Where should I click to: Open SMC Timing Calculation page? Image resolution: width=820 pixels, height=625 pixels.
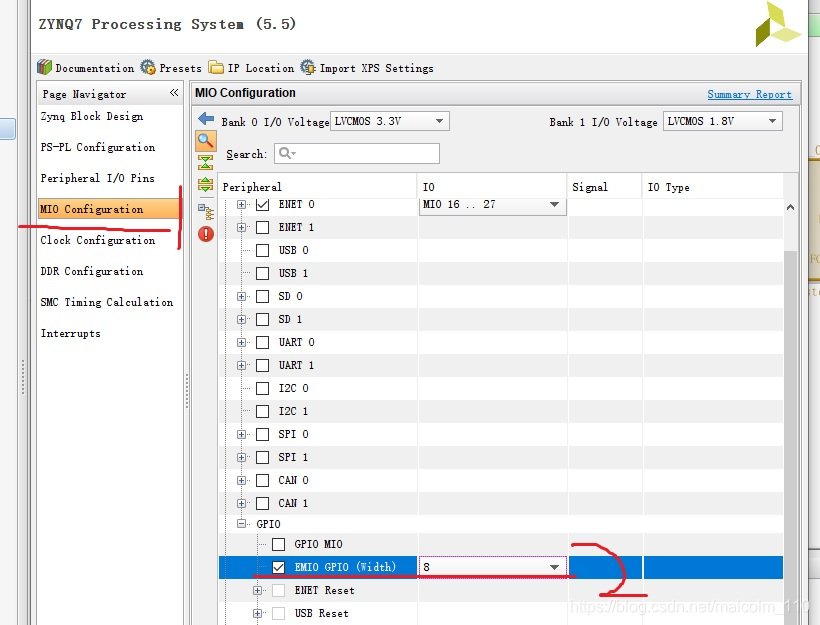click(107, 302)
